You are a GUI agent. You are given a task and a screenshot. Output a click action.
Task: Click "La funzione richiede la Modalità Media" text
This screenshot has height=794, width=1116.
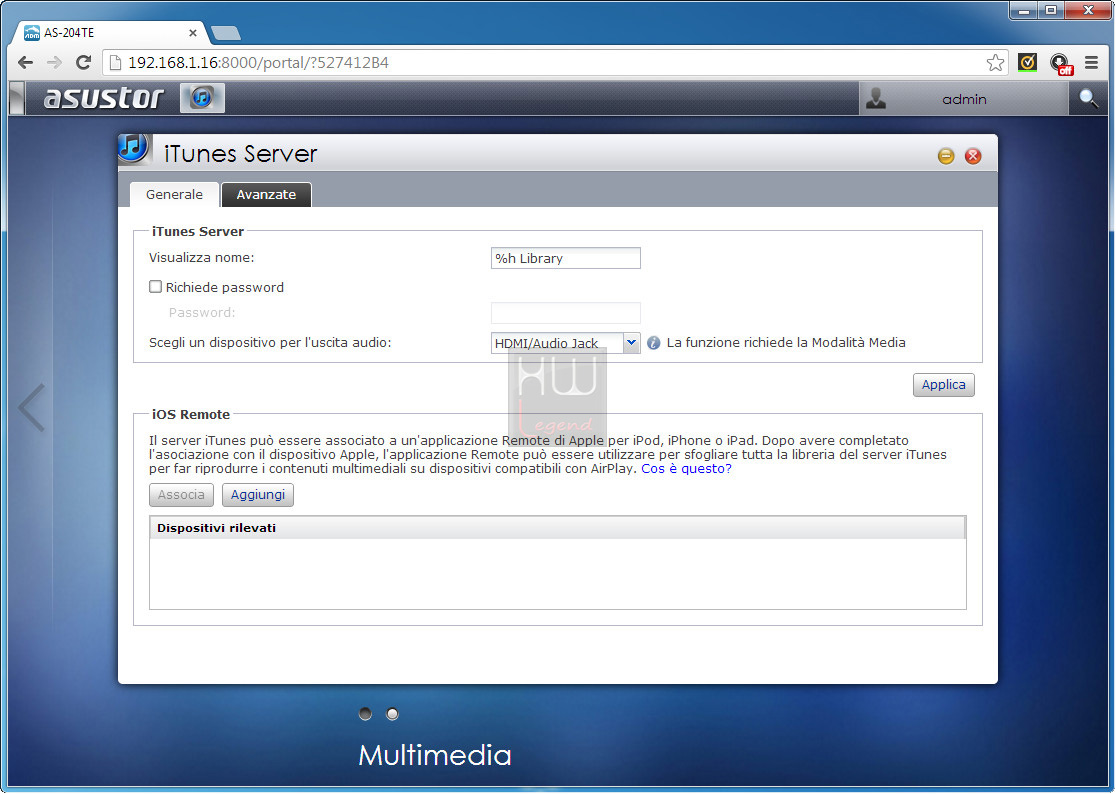(x=786, y=343)
